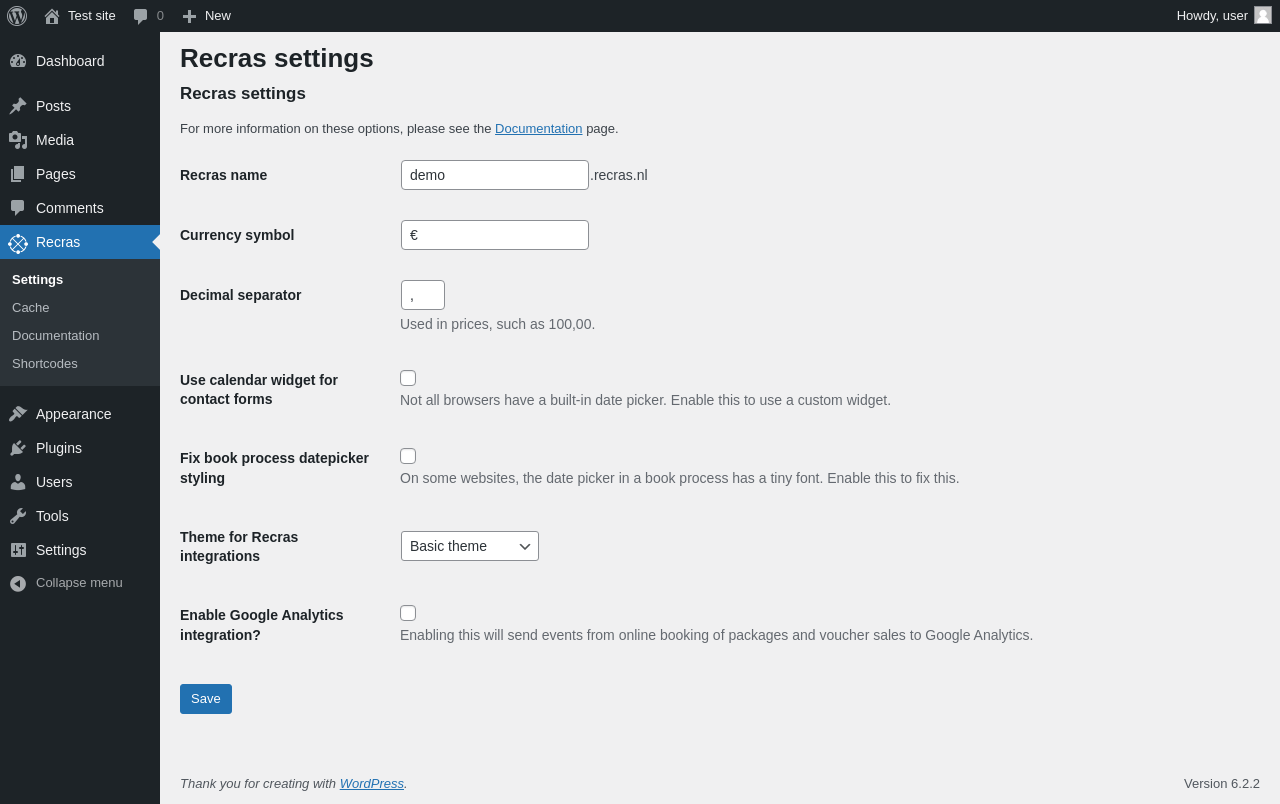
Task: Tick the fix datepicker styling checkbox
Action: 408,456
